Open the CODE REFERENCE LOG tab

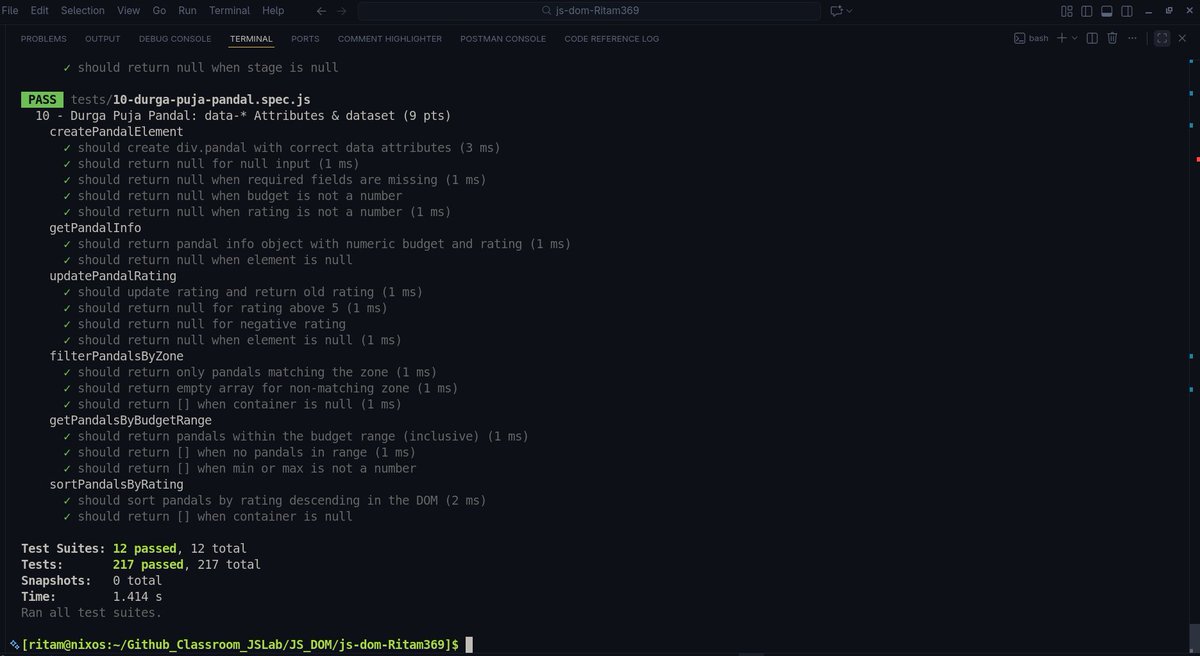(x=611, y=39)
